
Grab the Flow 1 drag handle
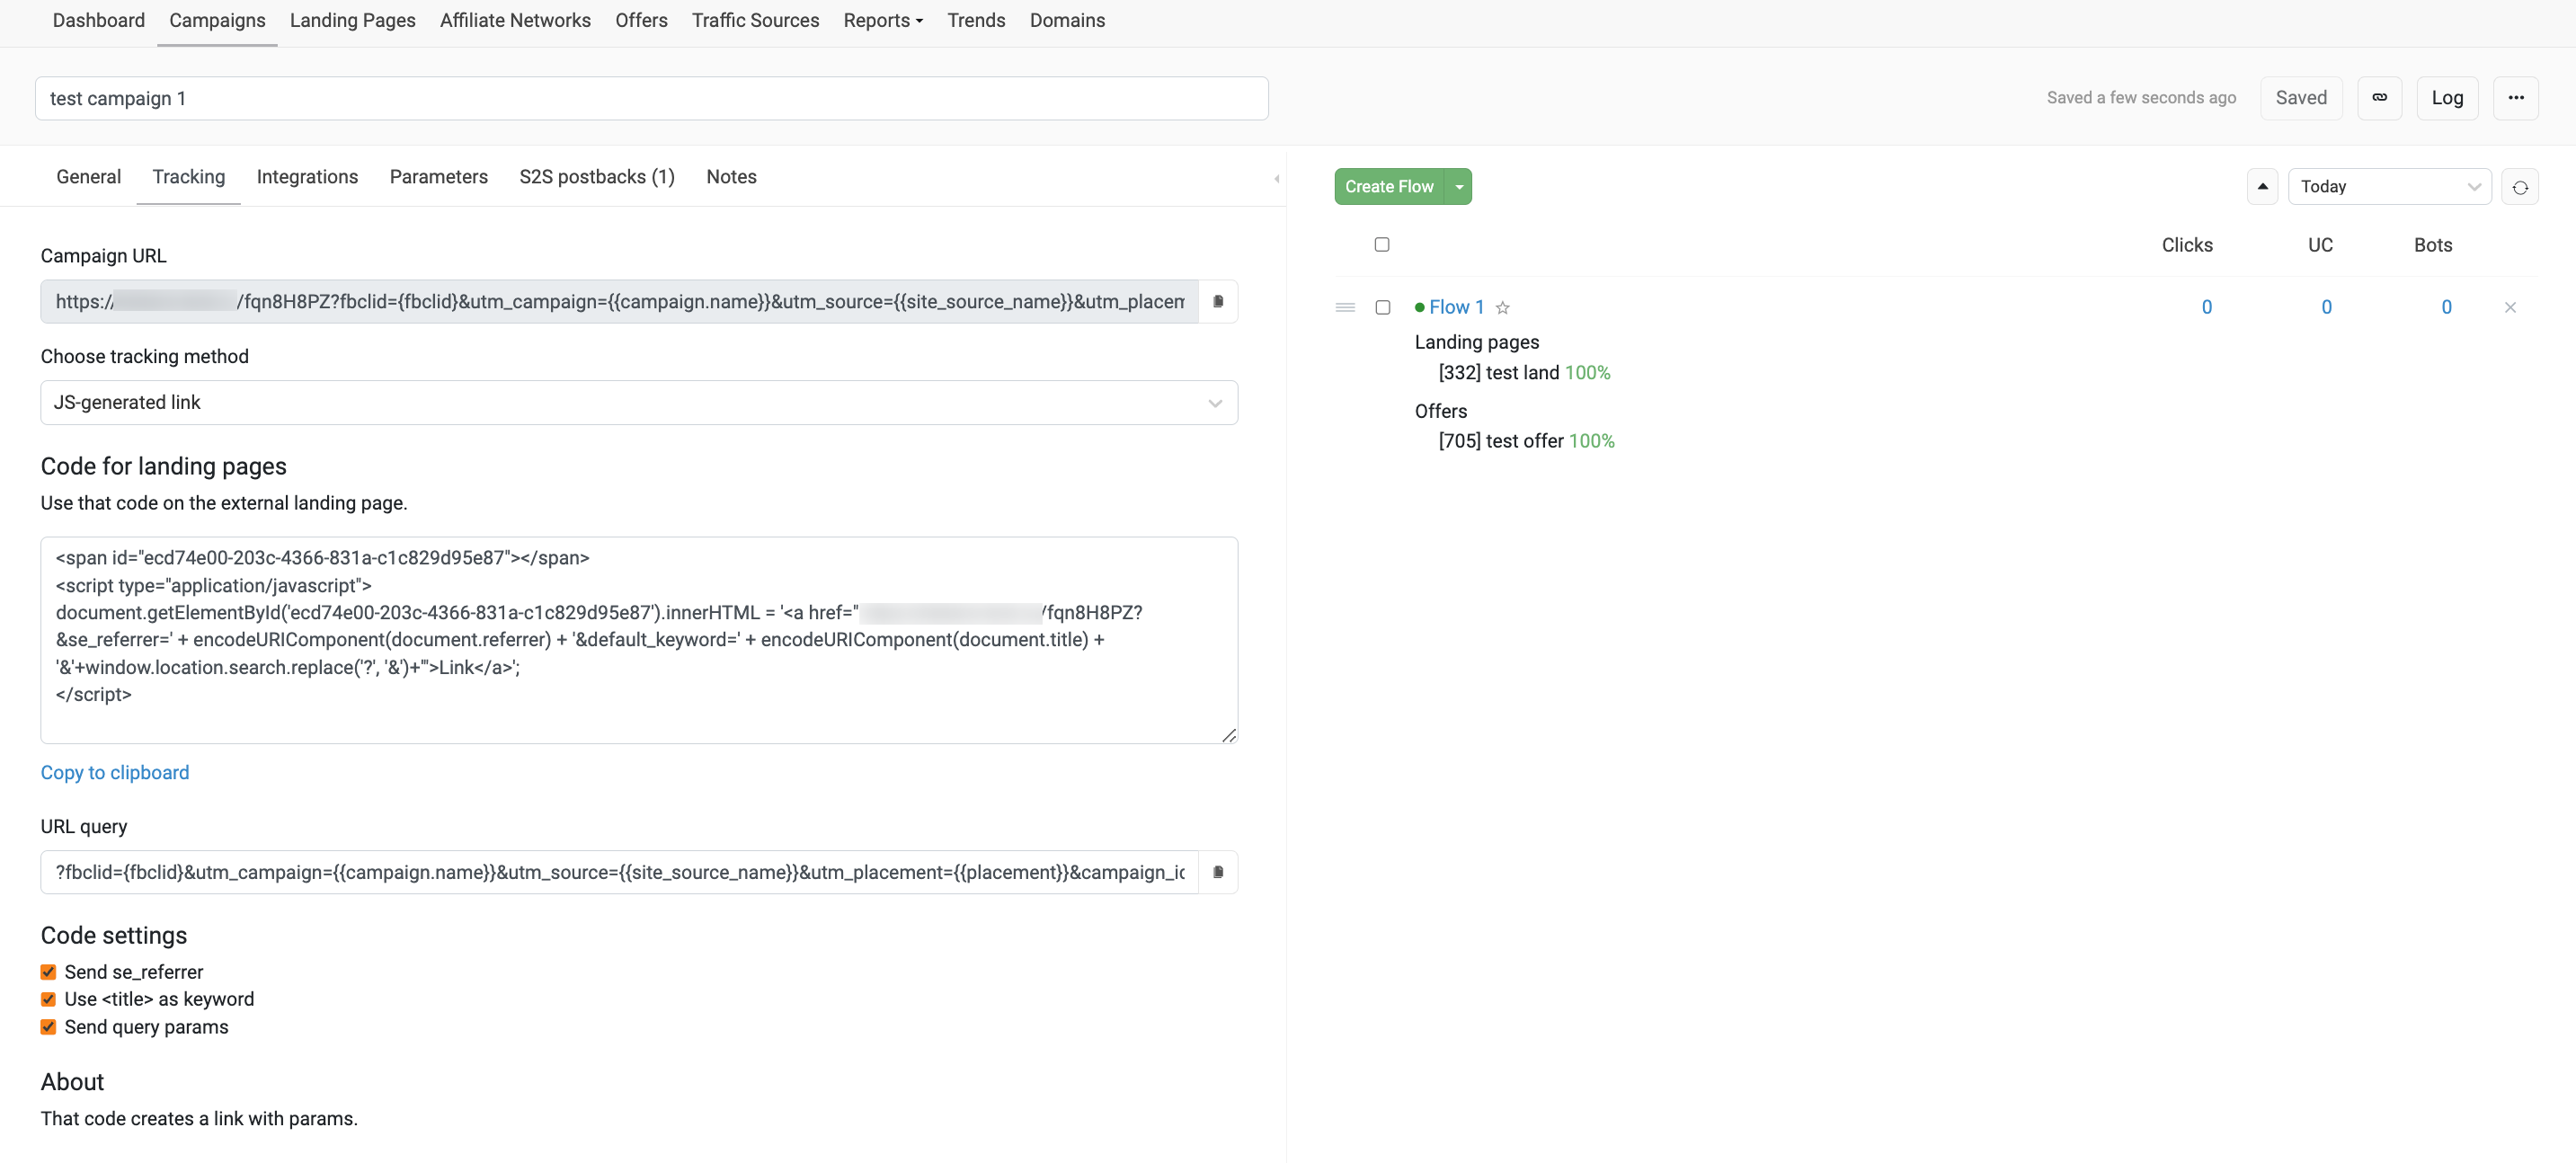pos(1345,308)
